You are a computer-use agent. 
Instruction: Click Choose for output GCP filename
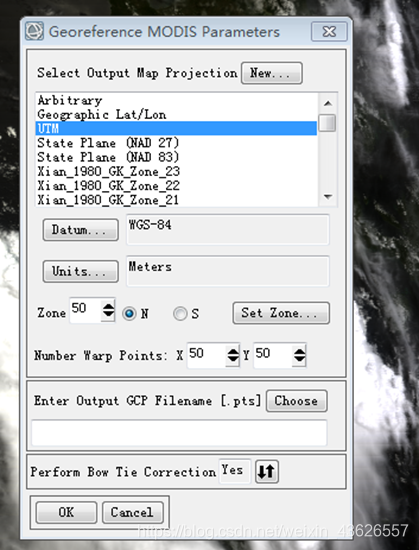pyautogui.click(x=297, y=401)
